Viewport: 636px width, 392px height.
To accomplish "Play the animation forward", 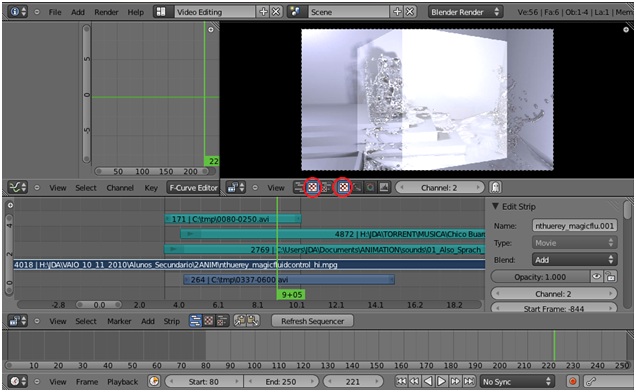I will tap(441, 381).
